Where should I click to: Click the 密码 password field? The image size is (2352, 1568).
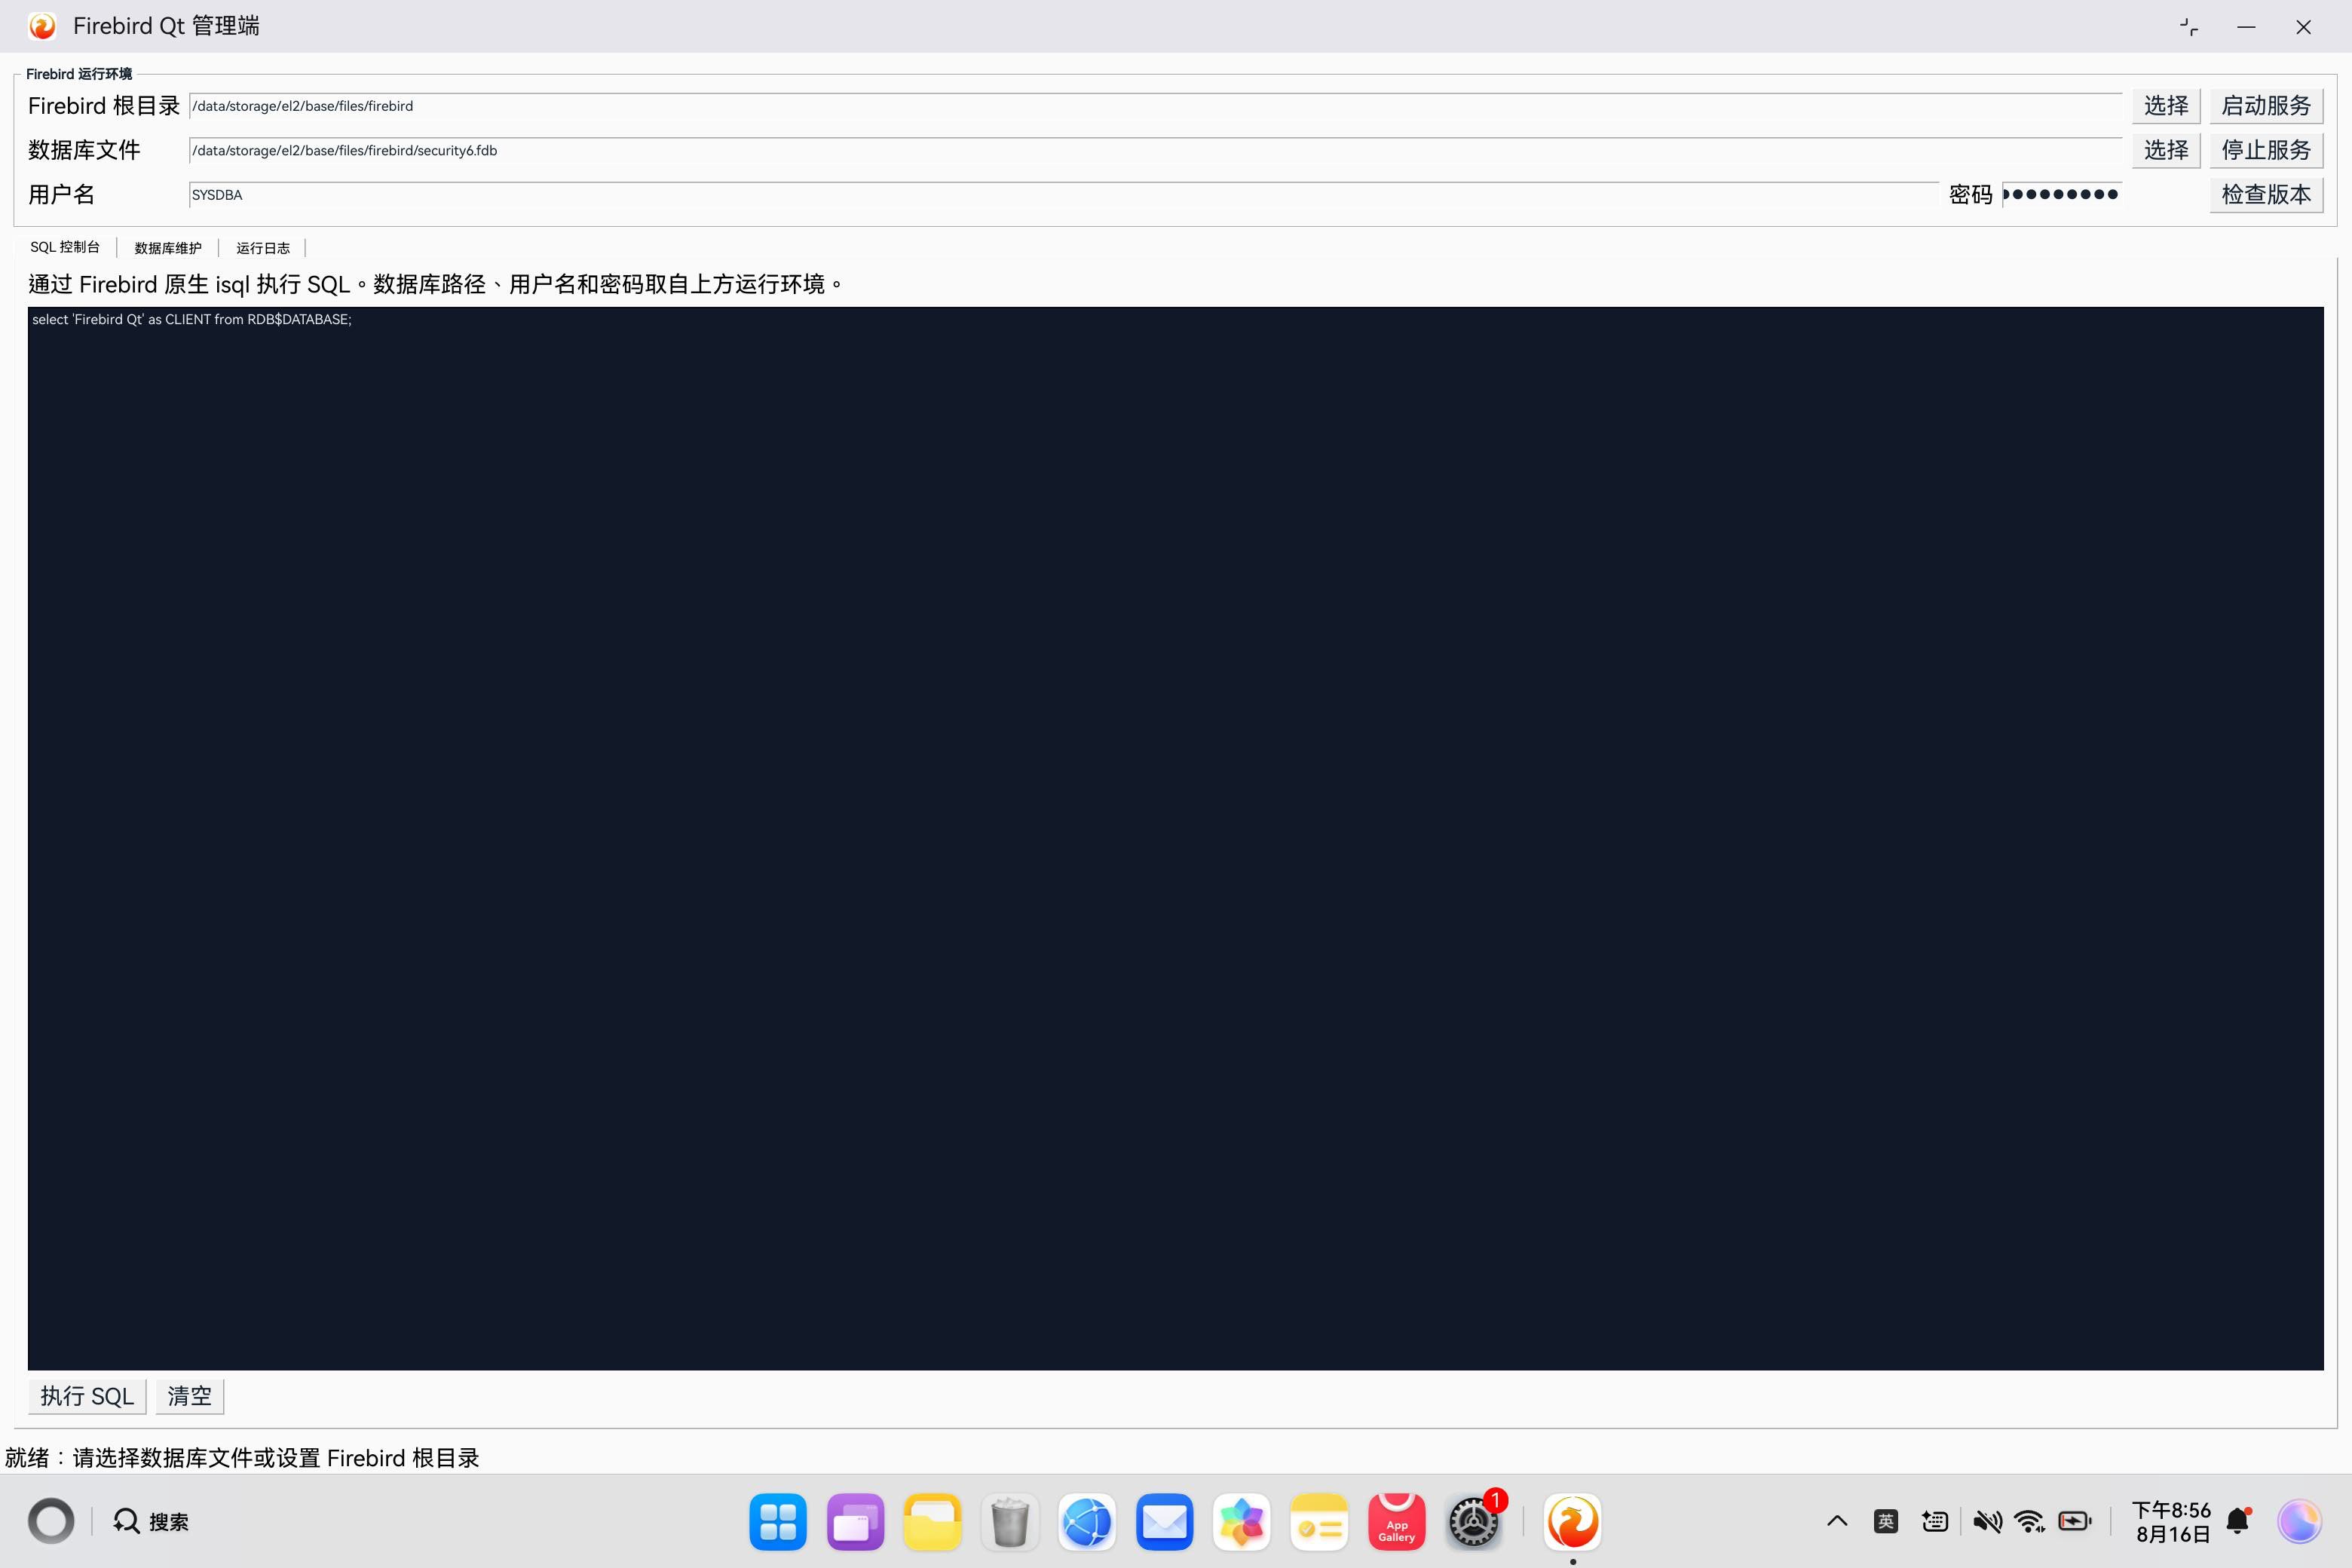point(2062,194)
